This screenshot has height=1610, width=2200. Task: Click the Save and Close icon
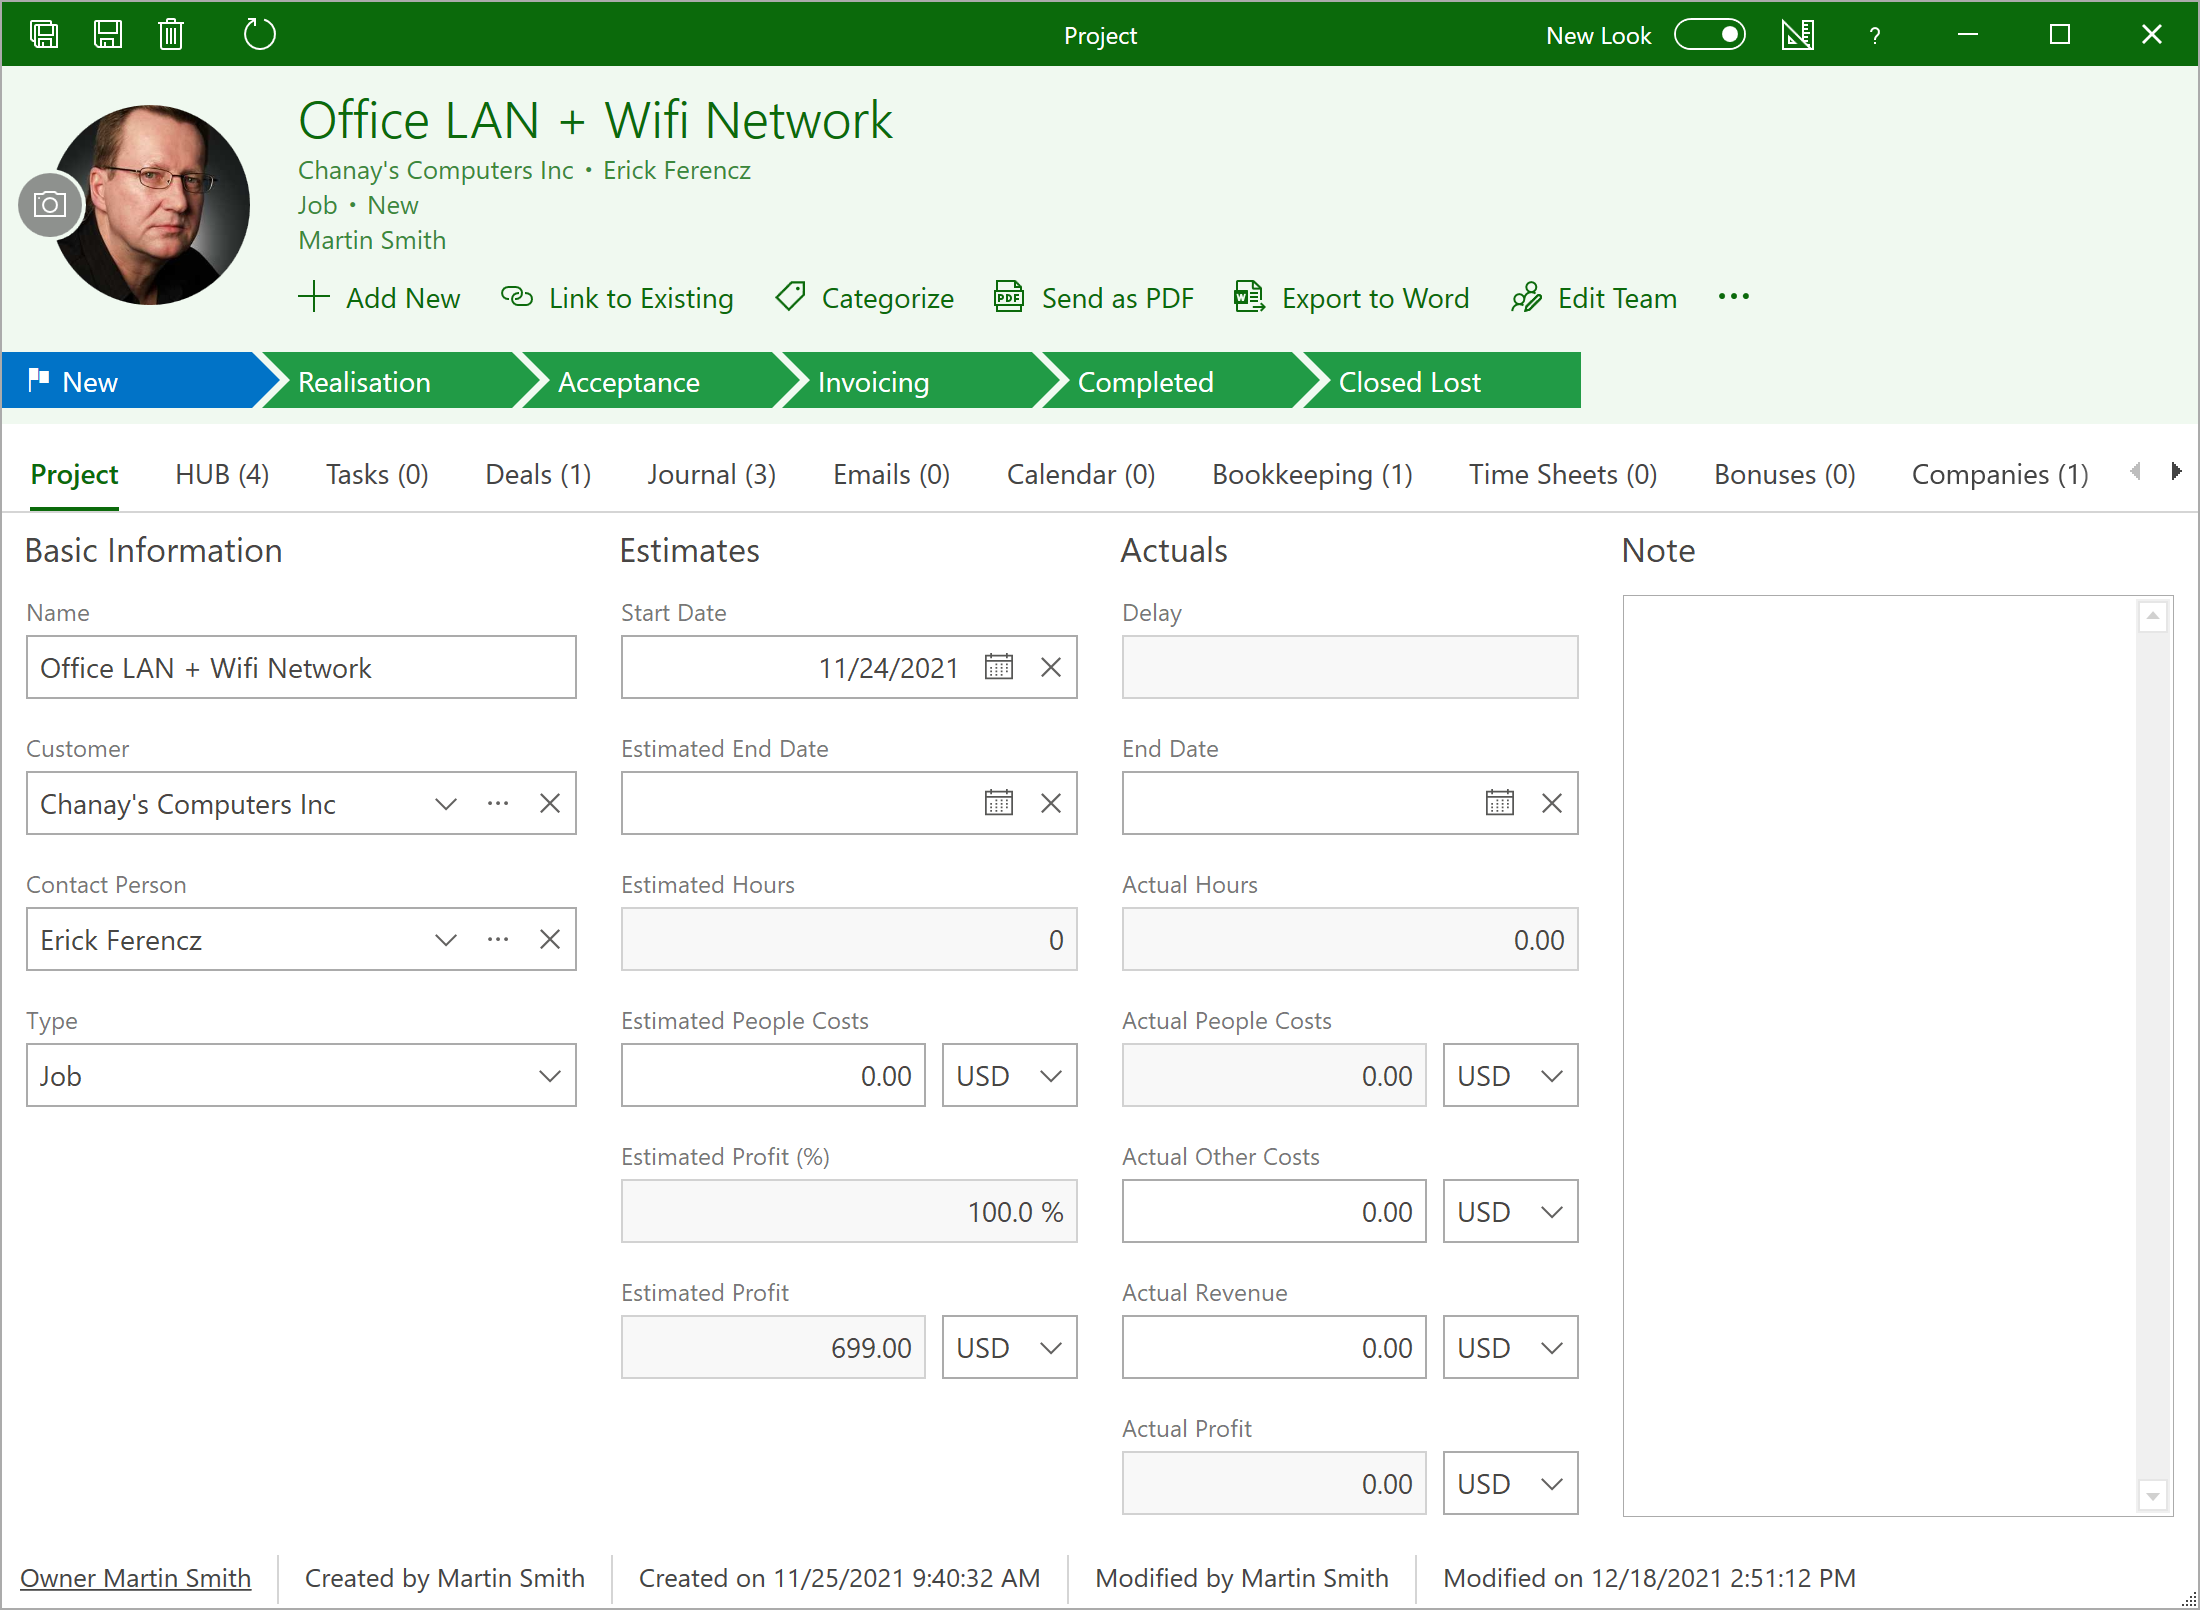(44, 35)
